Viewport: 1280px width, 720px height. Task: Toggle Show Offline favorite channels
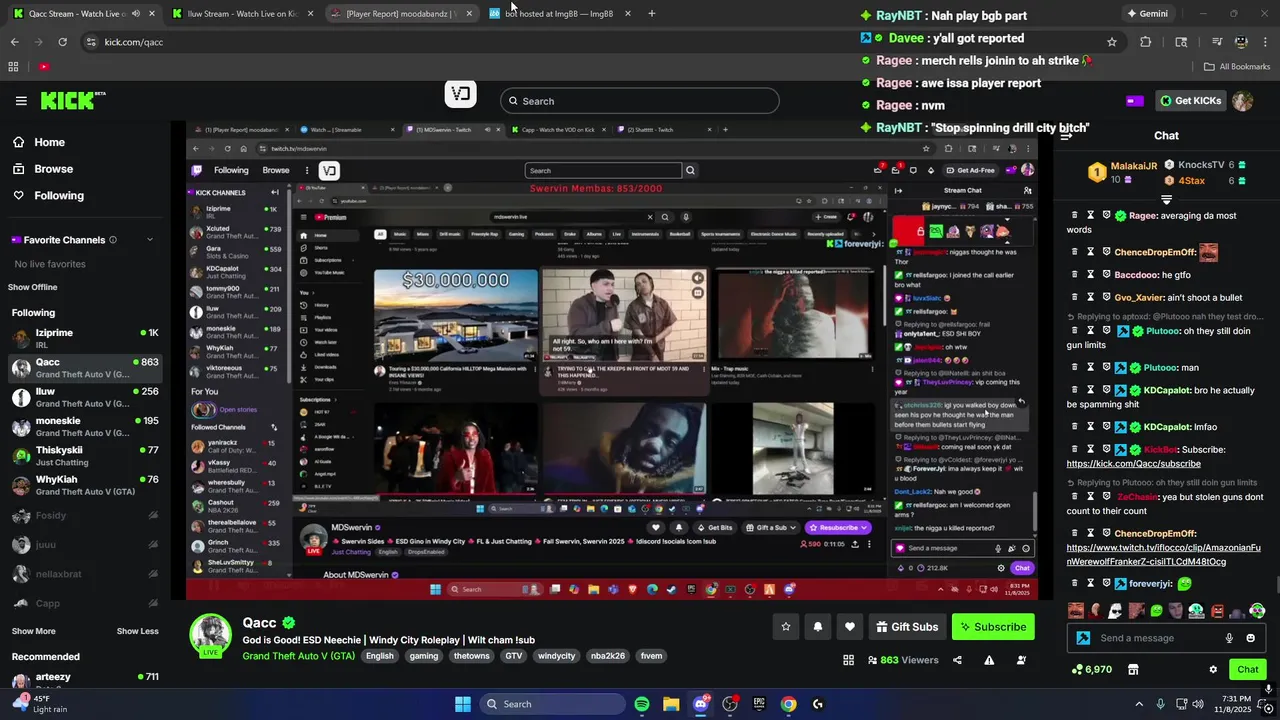[x=33, y=287]
